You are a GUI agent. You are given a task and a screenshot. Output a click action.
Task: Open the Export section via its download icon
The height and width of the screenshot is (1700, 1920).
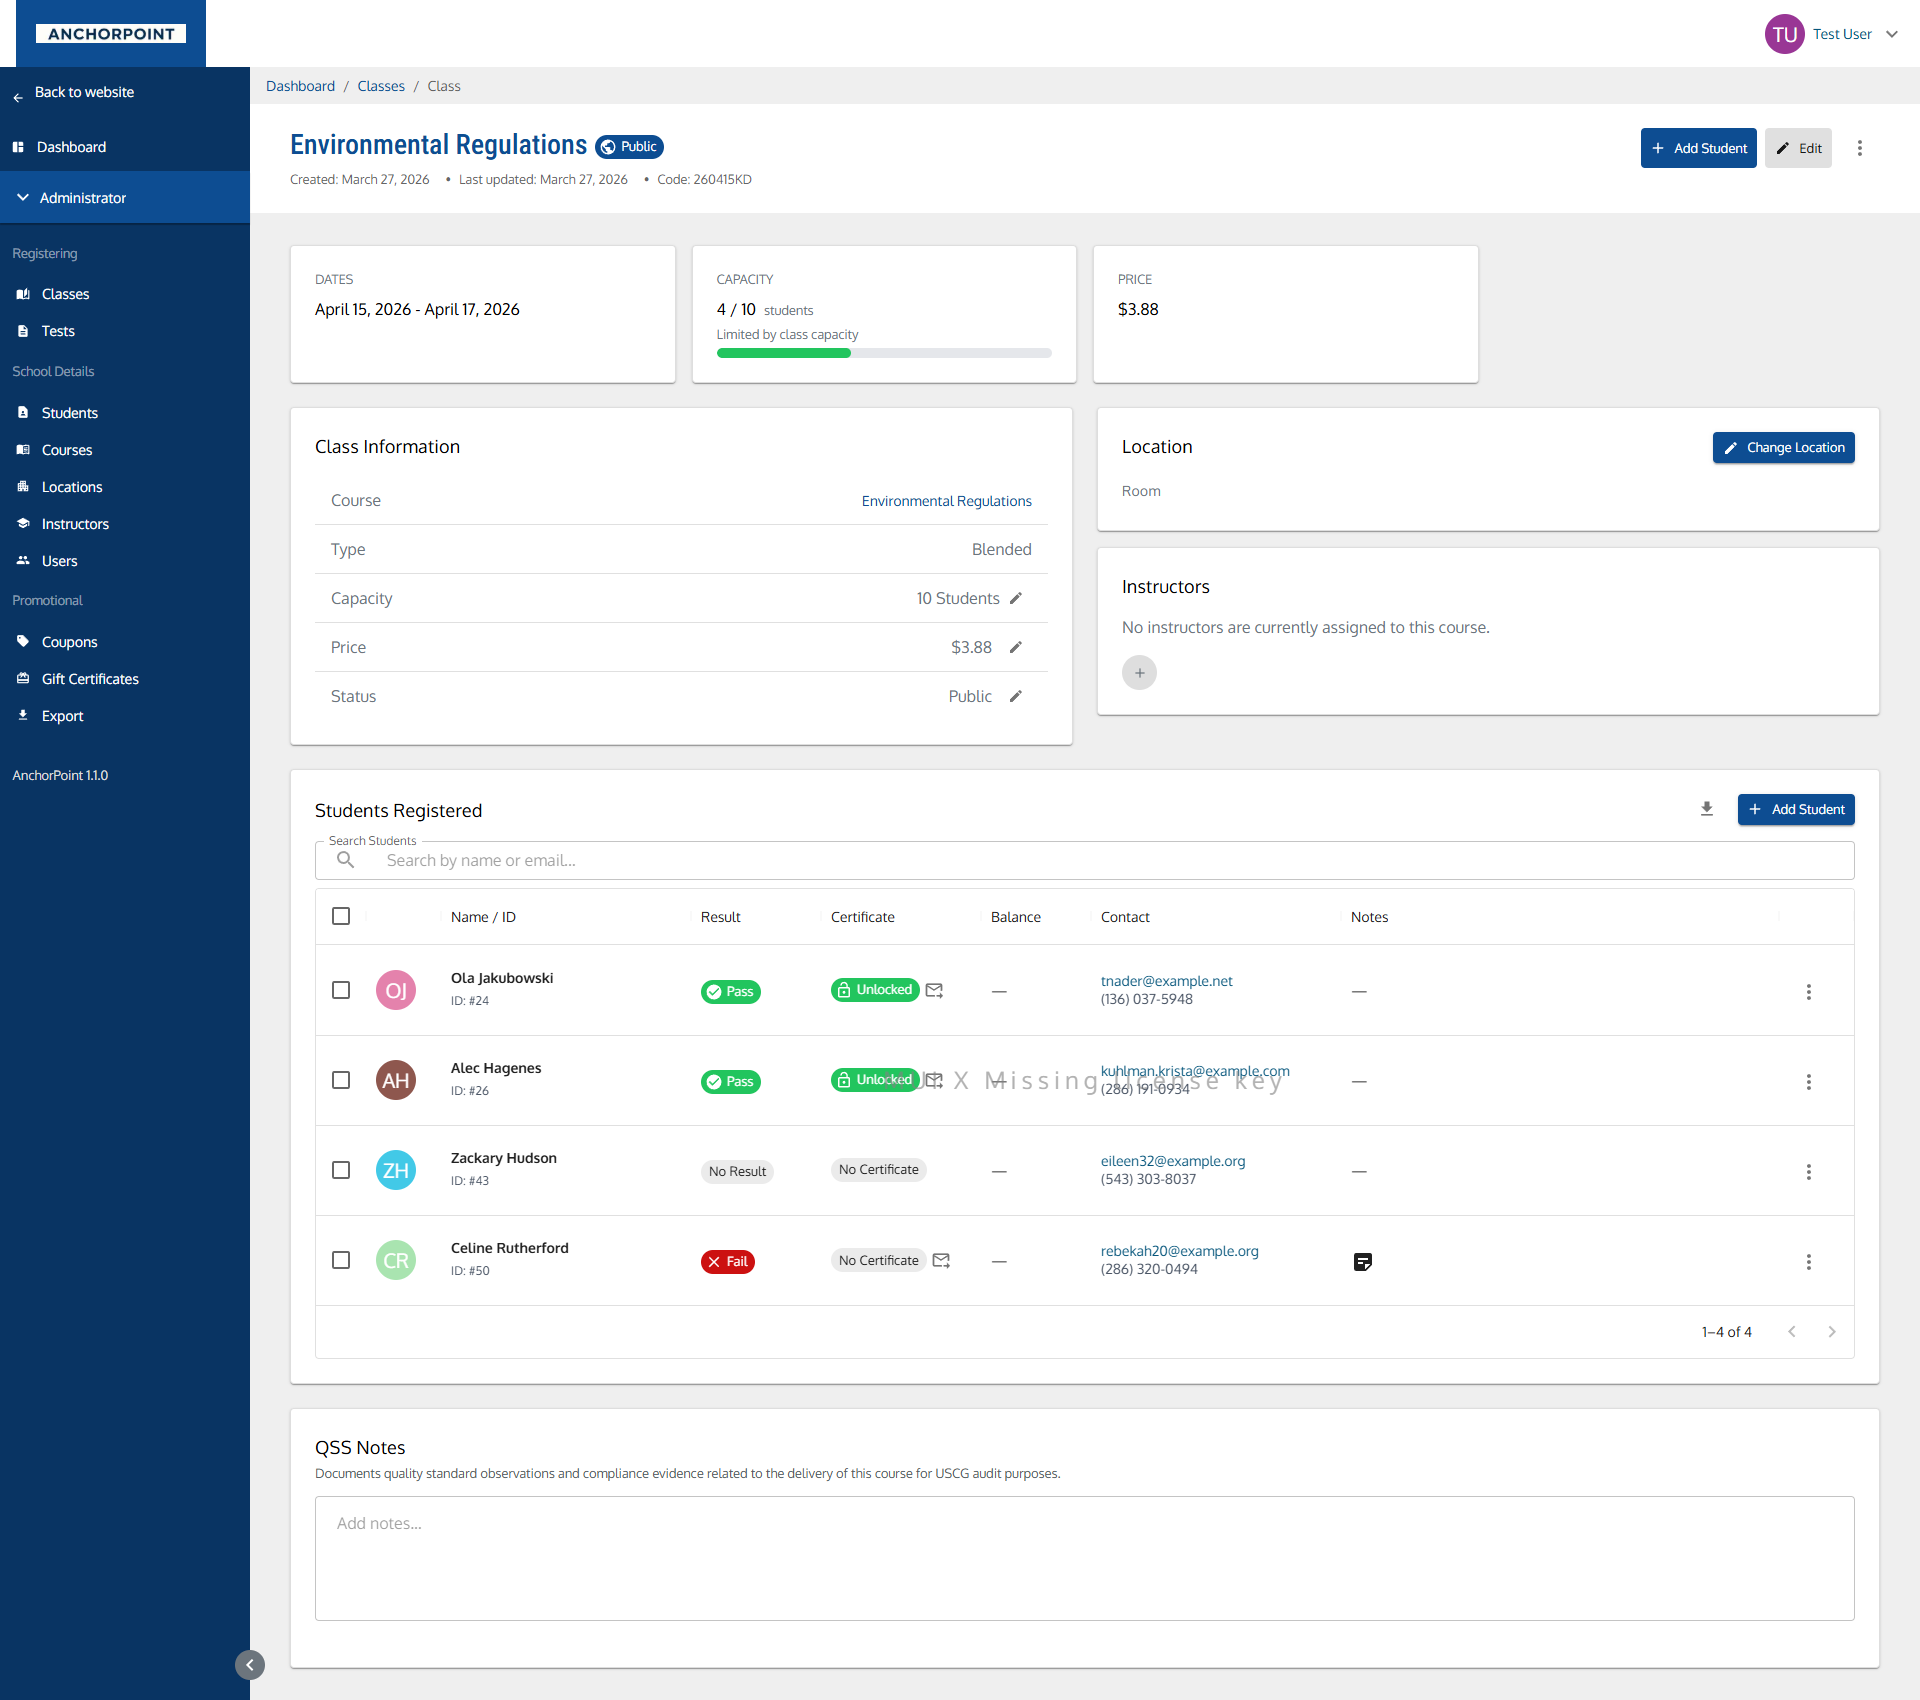click(23, 715)
